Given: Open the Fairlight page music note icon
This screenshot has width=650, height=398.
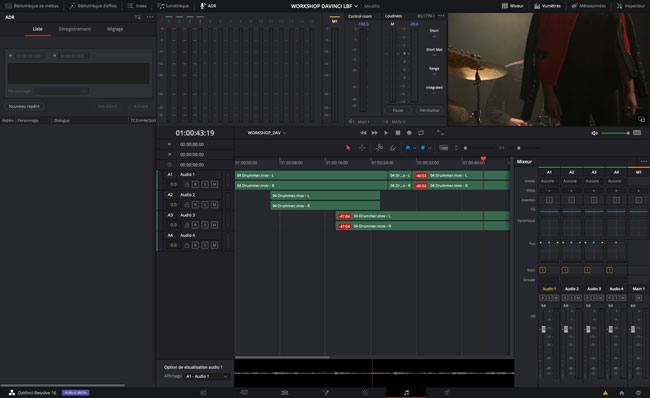Looking at the screenshot, I should [x=406, y=392].
